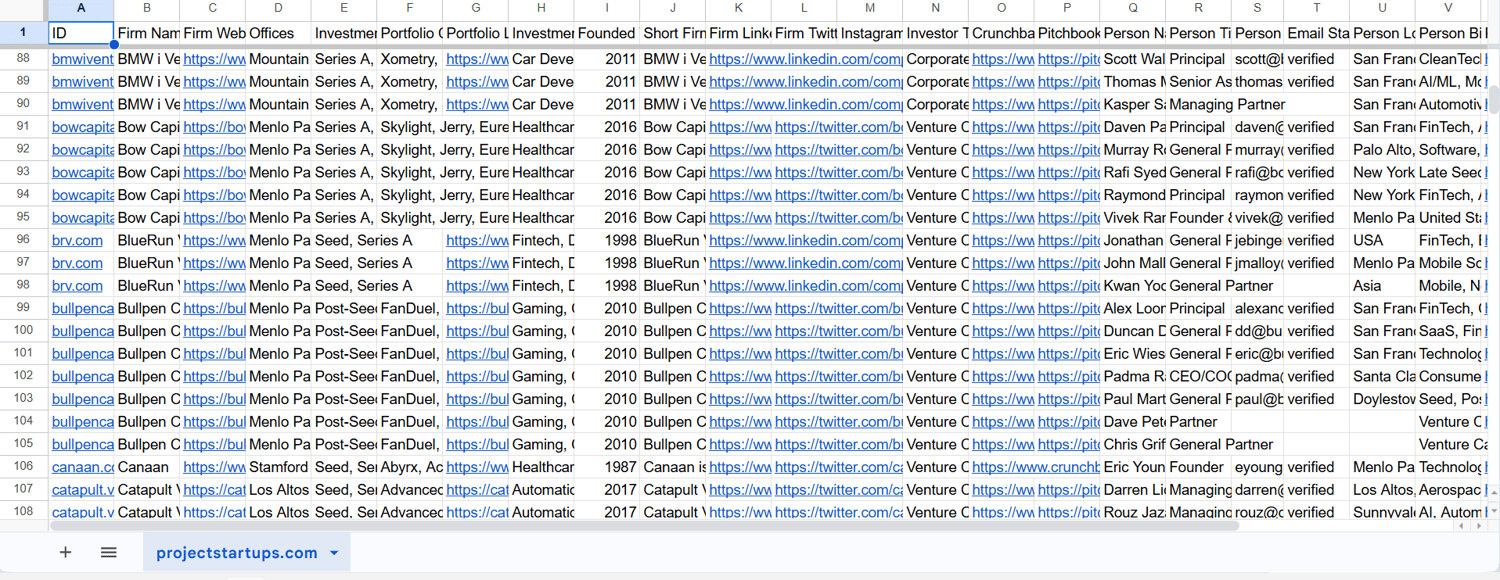The width and height of the screenshot is (1500, 580).
Task: Open twitter link for Bow Capital row 91
Action: [838, 127]
